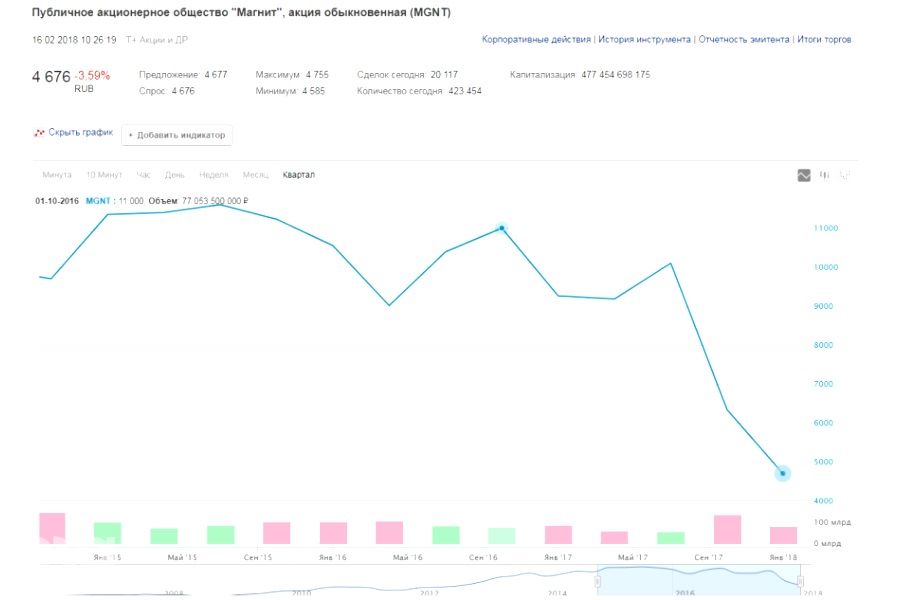Open the Добавить индикатор dropdown
This screenshot has width=900, height=600.
pos(177,135)
